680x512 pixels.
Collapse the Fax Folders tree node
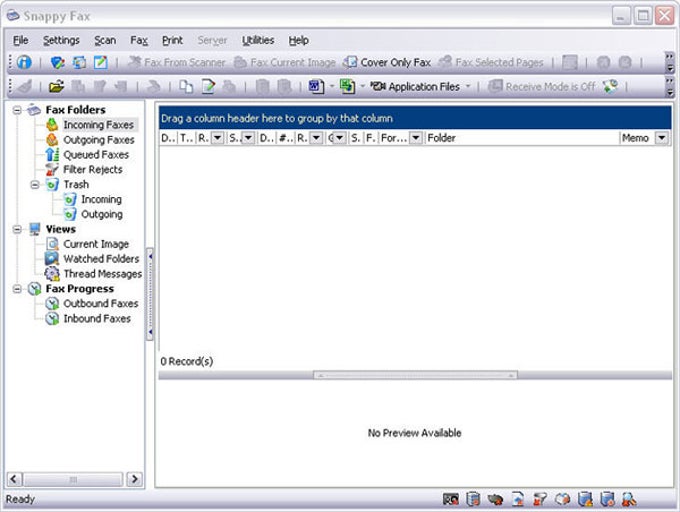click(17, 110)
